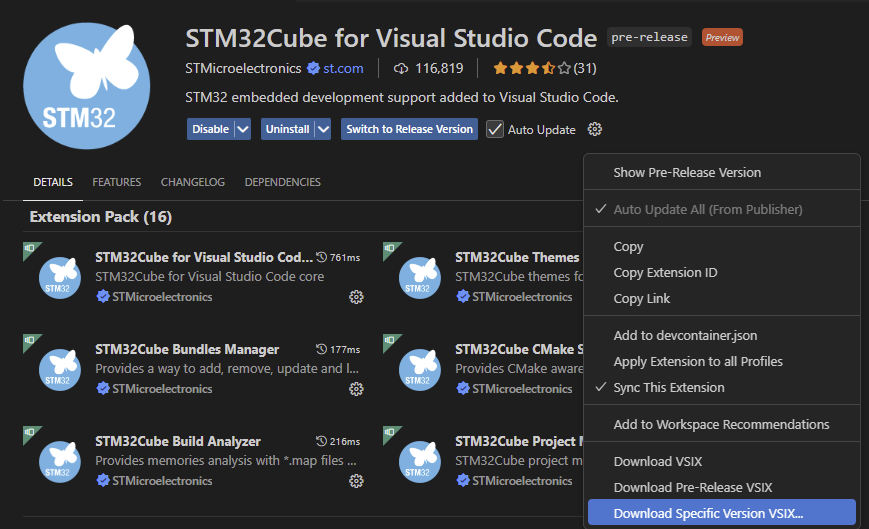
Task: Click gear icon for STM32Cube Build Analyzer
Action: tap(356, 481)
